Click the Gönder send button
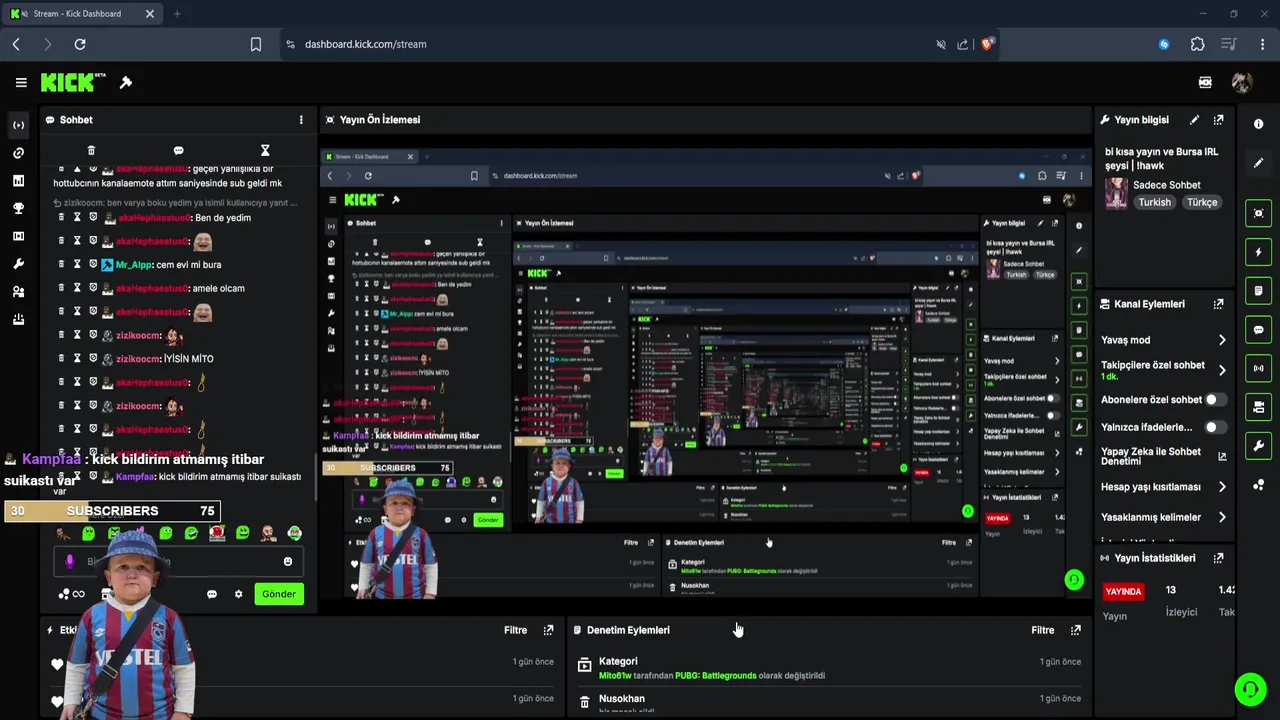This screenshot has height=720, width=1280. 278,594
